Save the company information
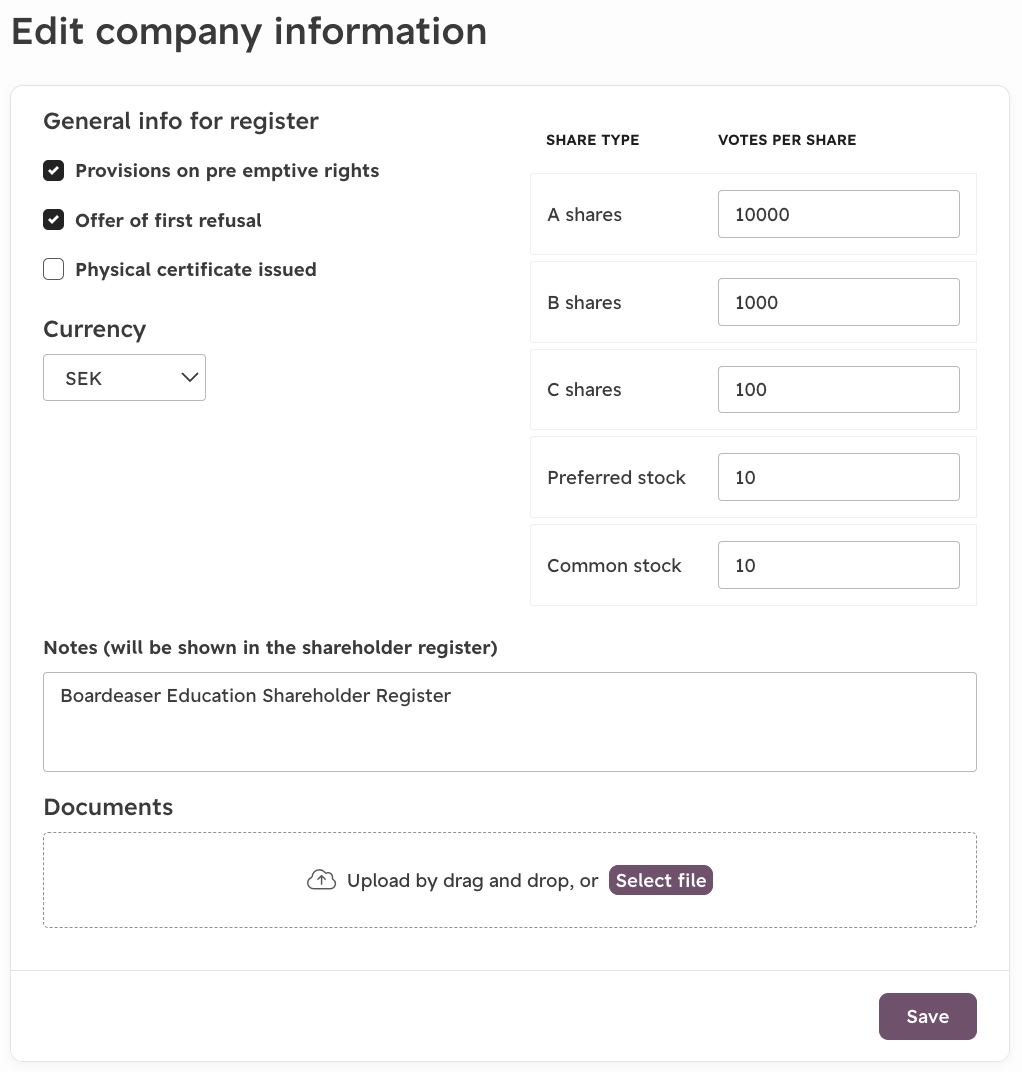This screenshot has width=1022, height=1072. point(927,1016)
